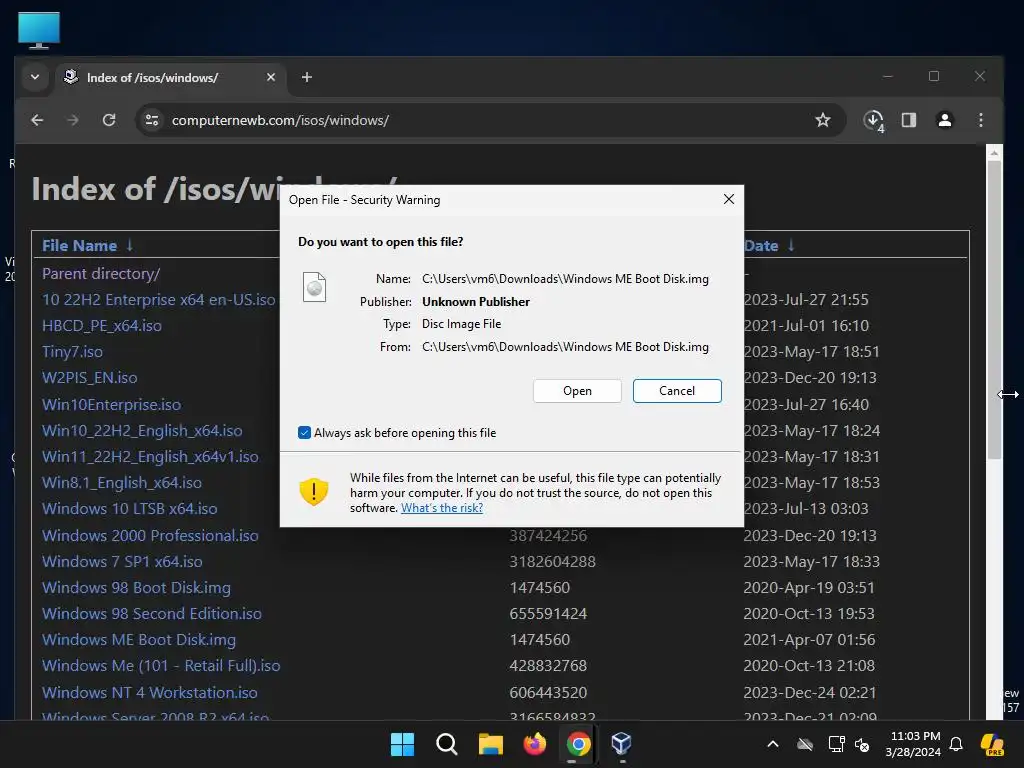Click Open in the Security Warning dialog

tap(577, 391)
